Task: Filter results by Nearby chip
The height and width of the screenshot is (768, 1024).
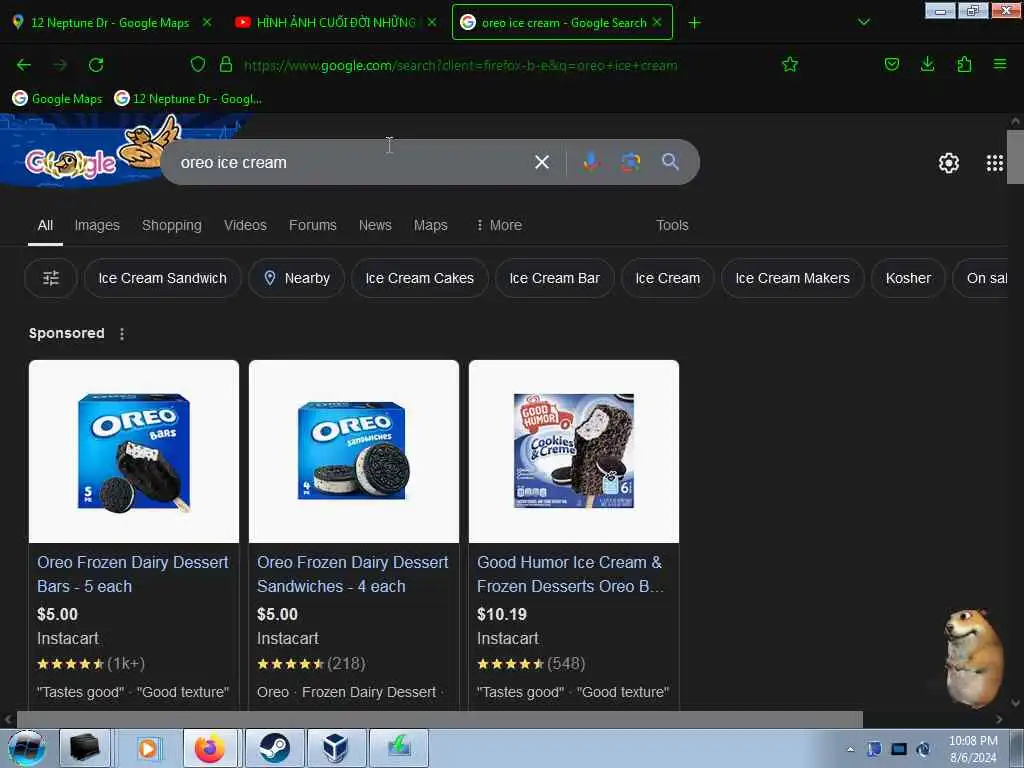Action: pyautogui.click(x=296, y=278)
